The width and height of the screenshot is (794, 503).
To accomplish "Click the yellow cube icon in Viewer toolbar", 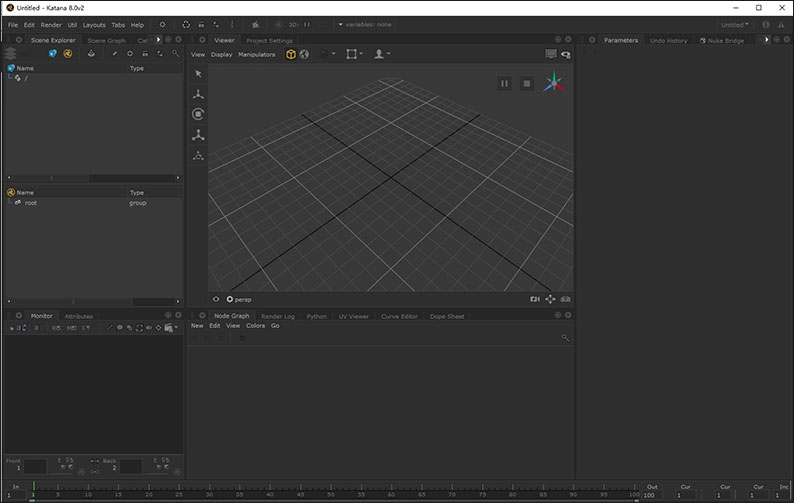I will 291,54.
